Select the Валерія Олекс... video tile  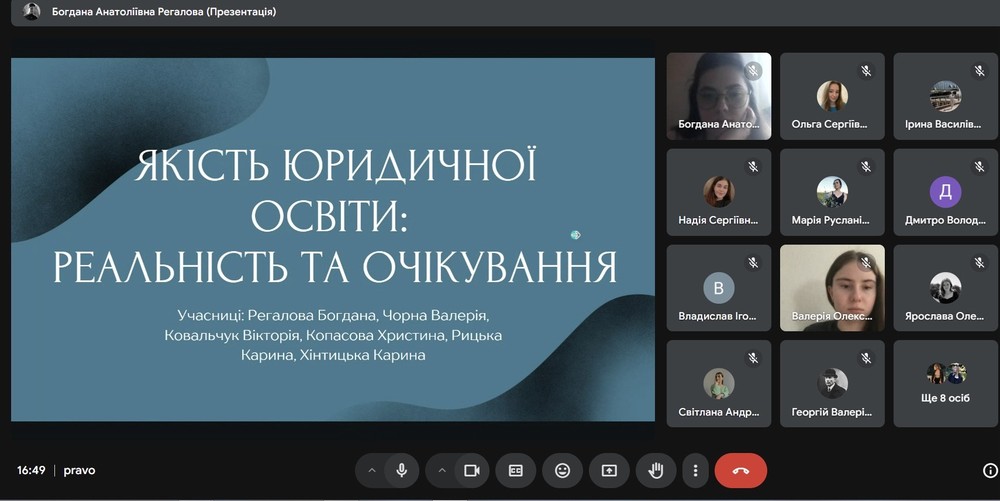[x=832, y=288]
